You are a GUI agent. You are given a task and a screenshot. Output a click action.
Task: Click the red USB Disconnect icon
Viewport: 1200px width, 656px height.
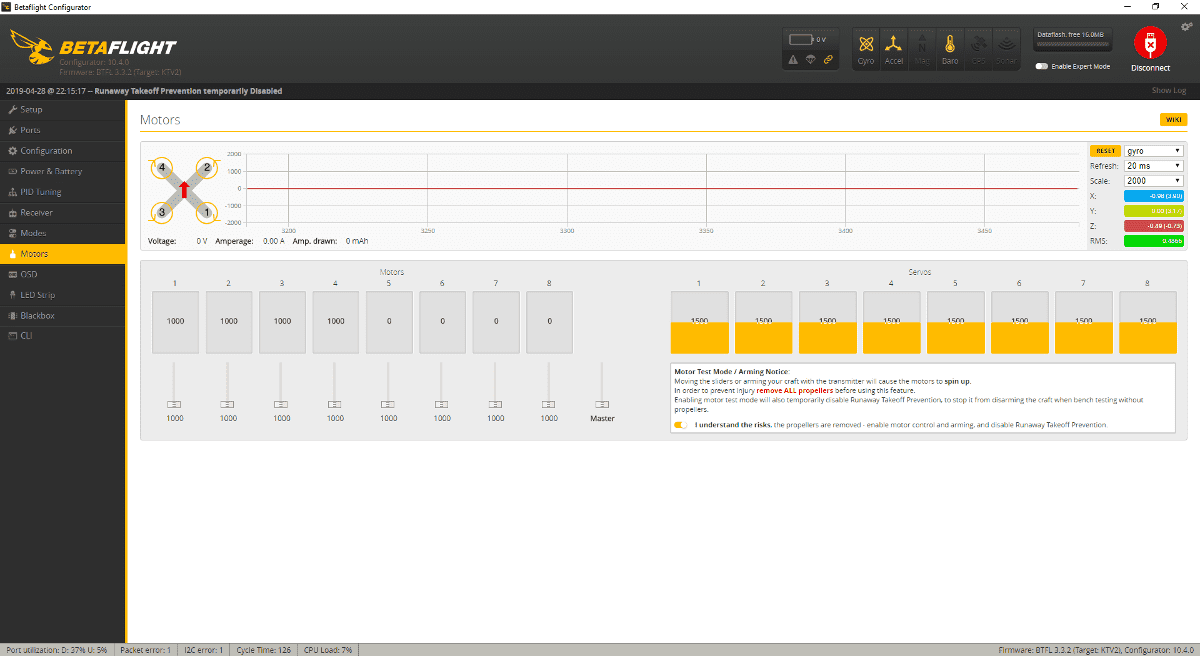(1150, 43)
